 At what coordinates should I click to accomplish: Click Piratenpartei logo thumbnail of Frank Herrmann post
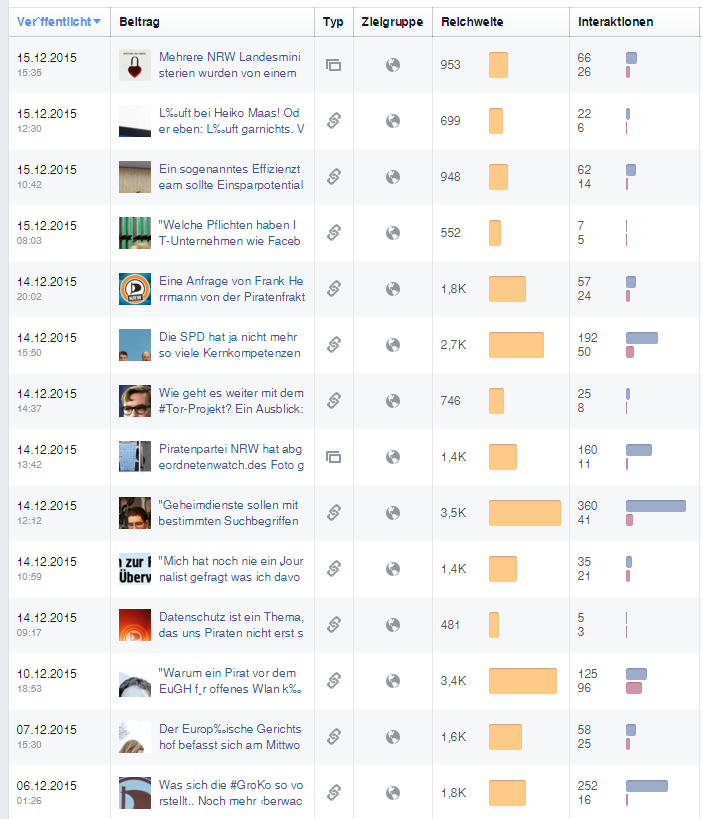[x=135, y=289]
